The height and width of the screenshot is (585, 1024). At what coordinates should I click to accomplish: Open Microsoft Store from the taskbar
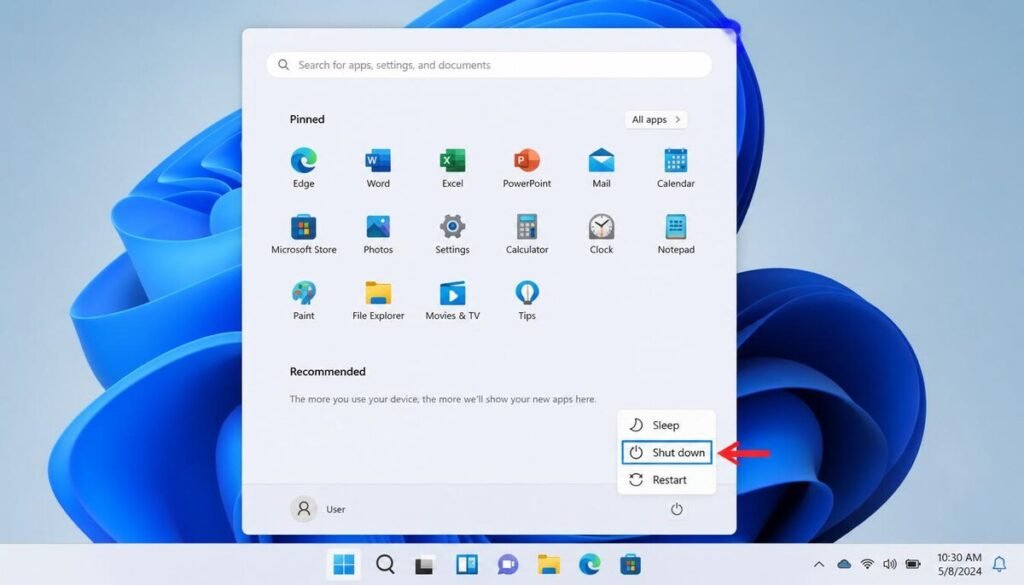pos(630,564)
